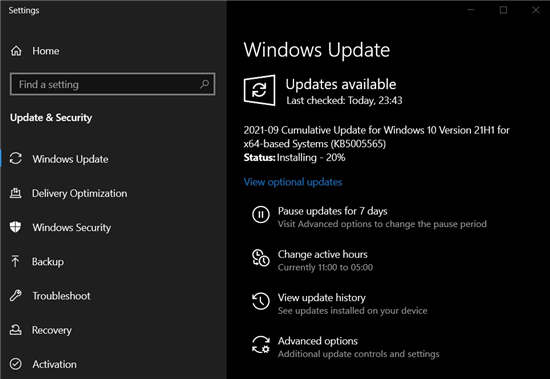Open the Home settings page
The image size is (550, 379).
pos(46,51)
